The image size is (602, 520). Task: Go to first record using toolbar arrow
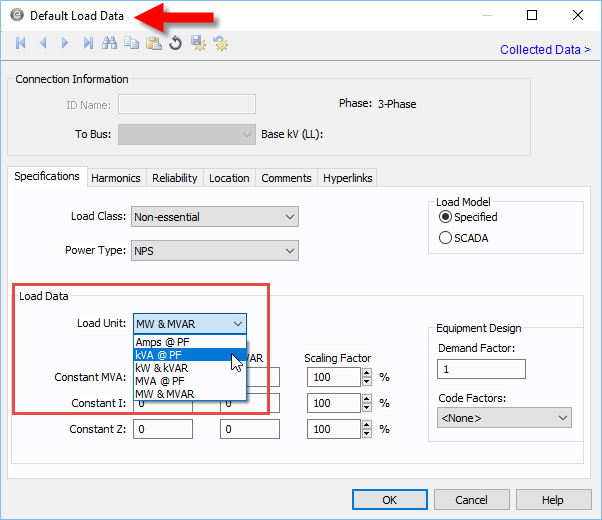[x=22, y=43]
